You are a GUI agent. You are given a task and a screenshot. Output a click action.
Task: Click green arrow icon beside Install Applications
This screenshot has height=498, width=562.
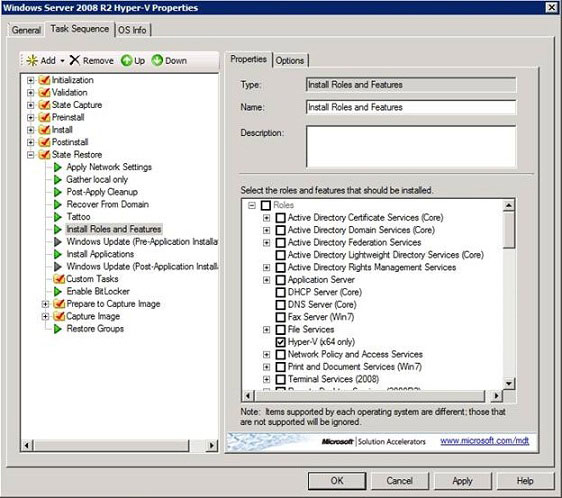58,254
